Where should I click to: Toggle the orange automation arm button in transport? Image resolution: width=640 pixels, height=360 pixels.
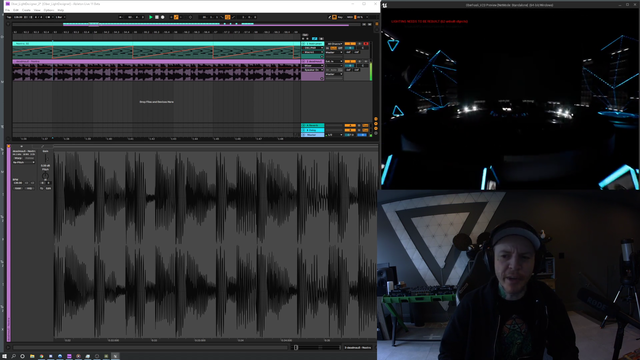(176, 17)
